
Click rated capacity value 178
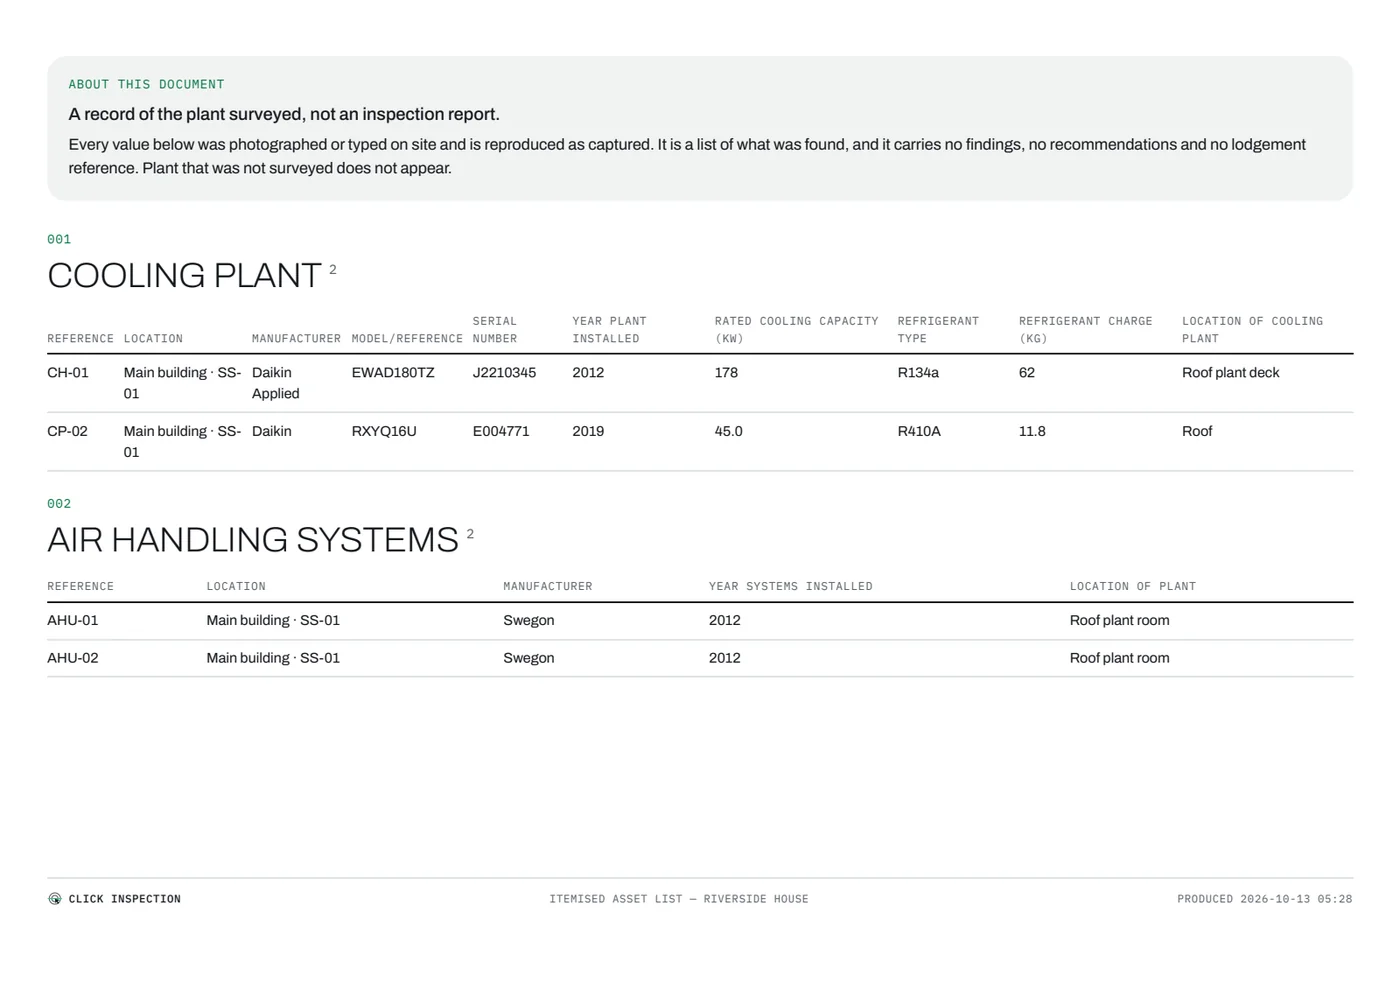[726, 373]
